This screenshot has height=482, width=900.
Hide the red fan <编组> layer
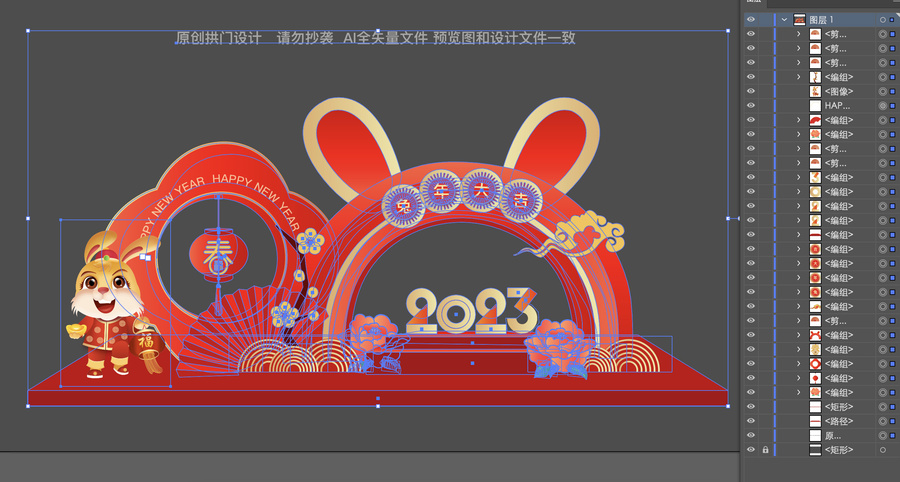tap(751, 120)
